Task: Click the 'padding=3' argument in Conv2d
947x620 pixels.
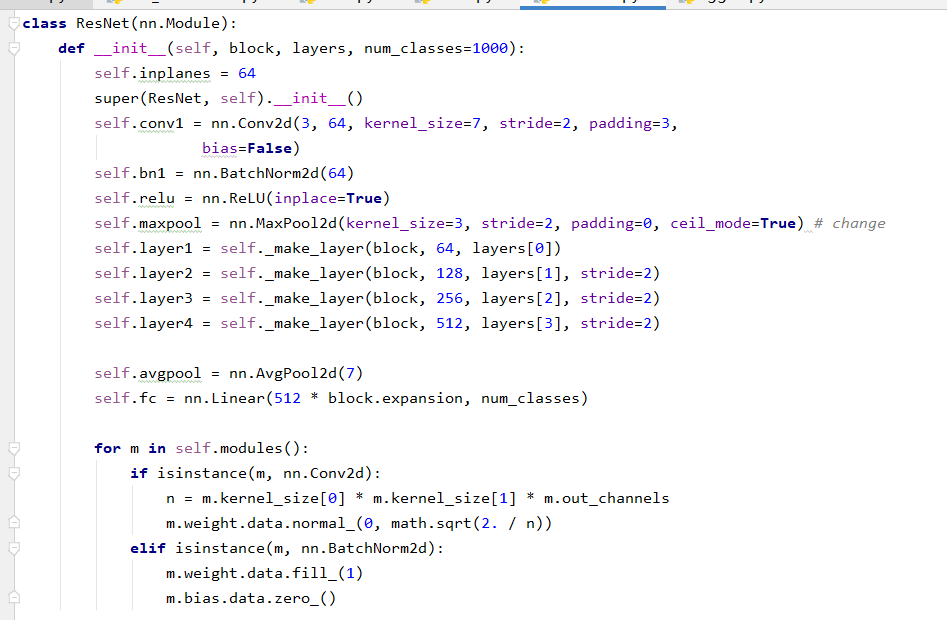Action: (x=629, y=124)
